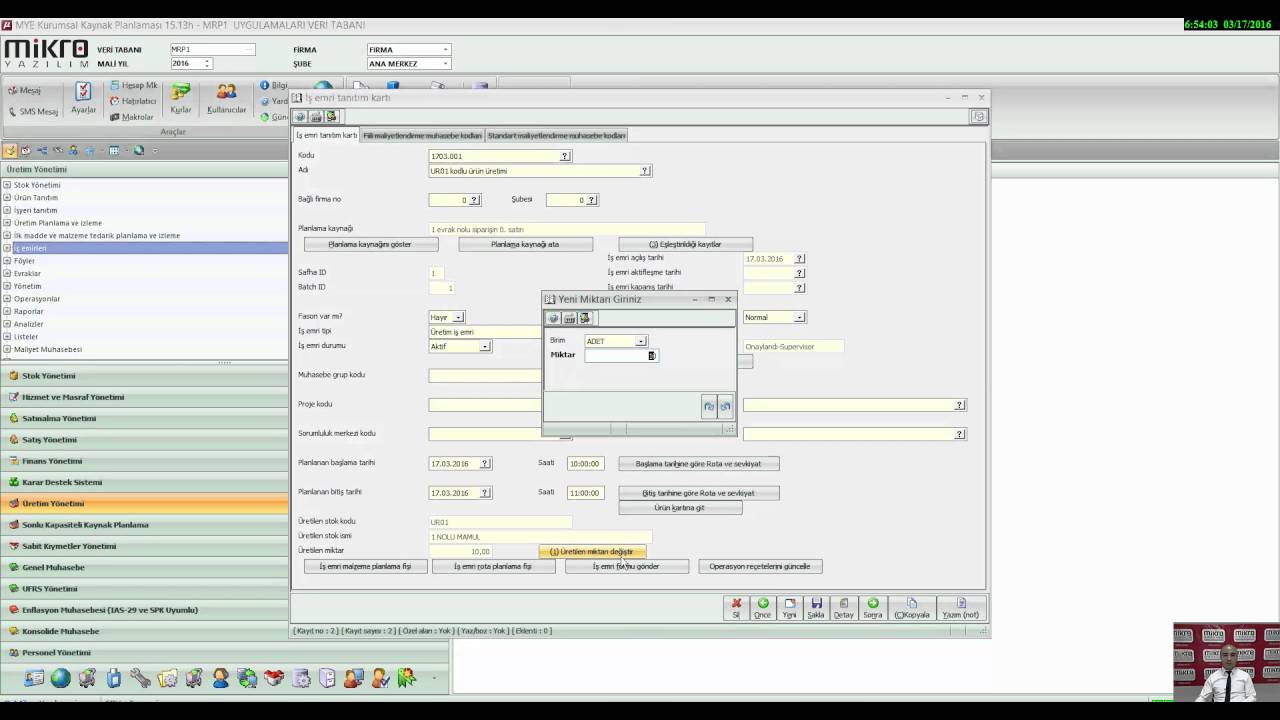Screen dimensions: 1280x720
Task: Click calculator icon in Miktar field
Action: pos(652,355)
